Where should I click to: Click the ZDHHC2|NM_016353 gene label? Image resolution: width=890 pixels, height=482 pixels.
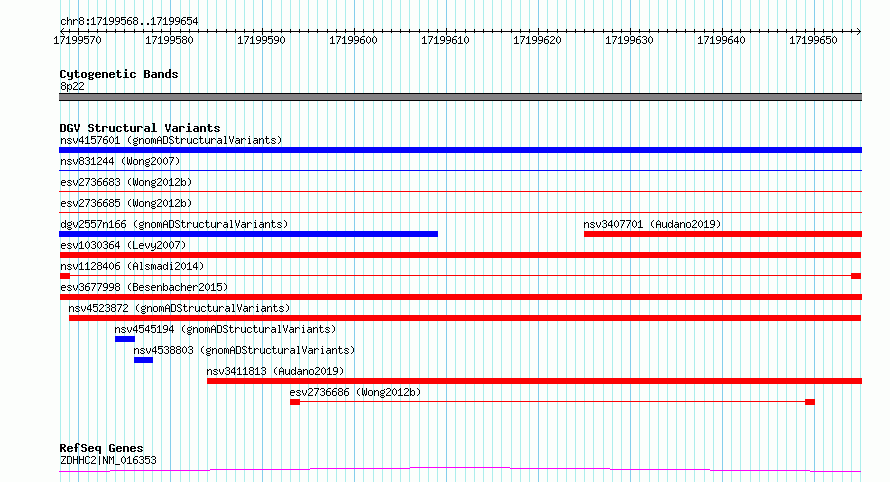[108, 460]
